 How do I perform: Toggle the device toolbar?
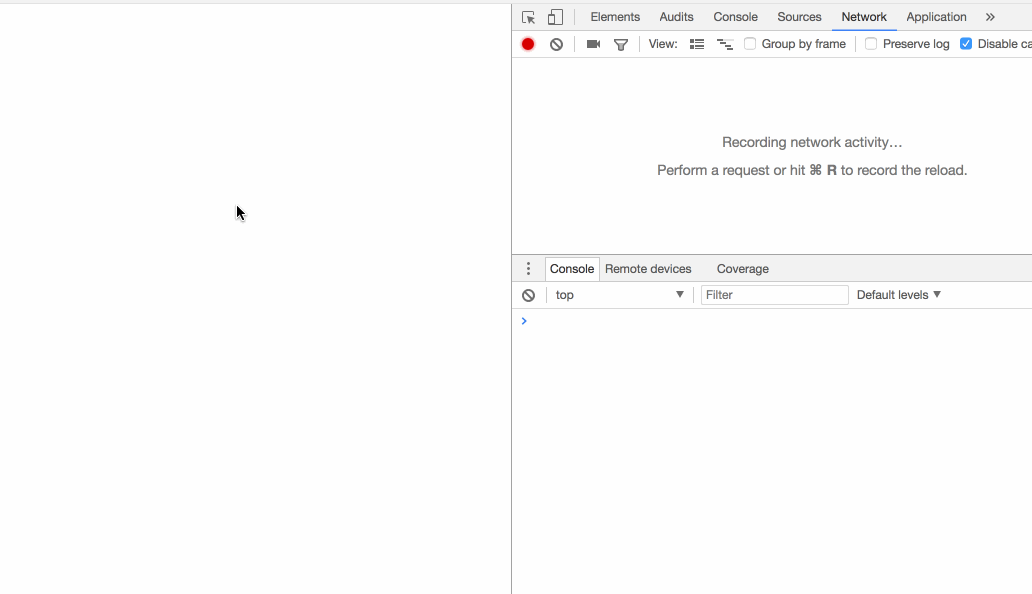point(554,16)
